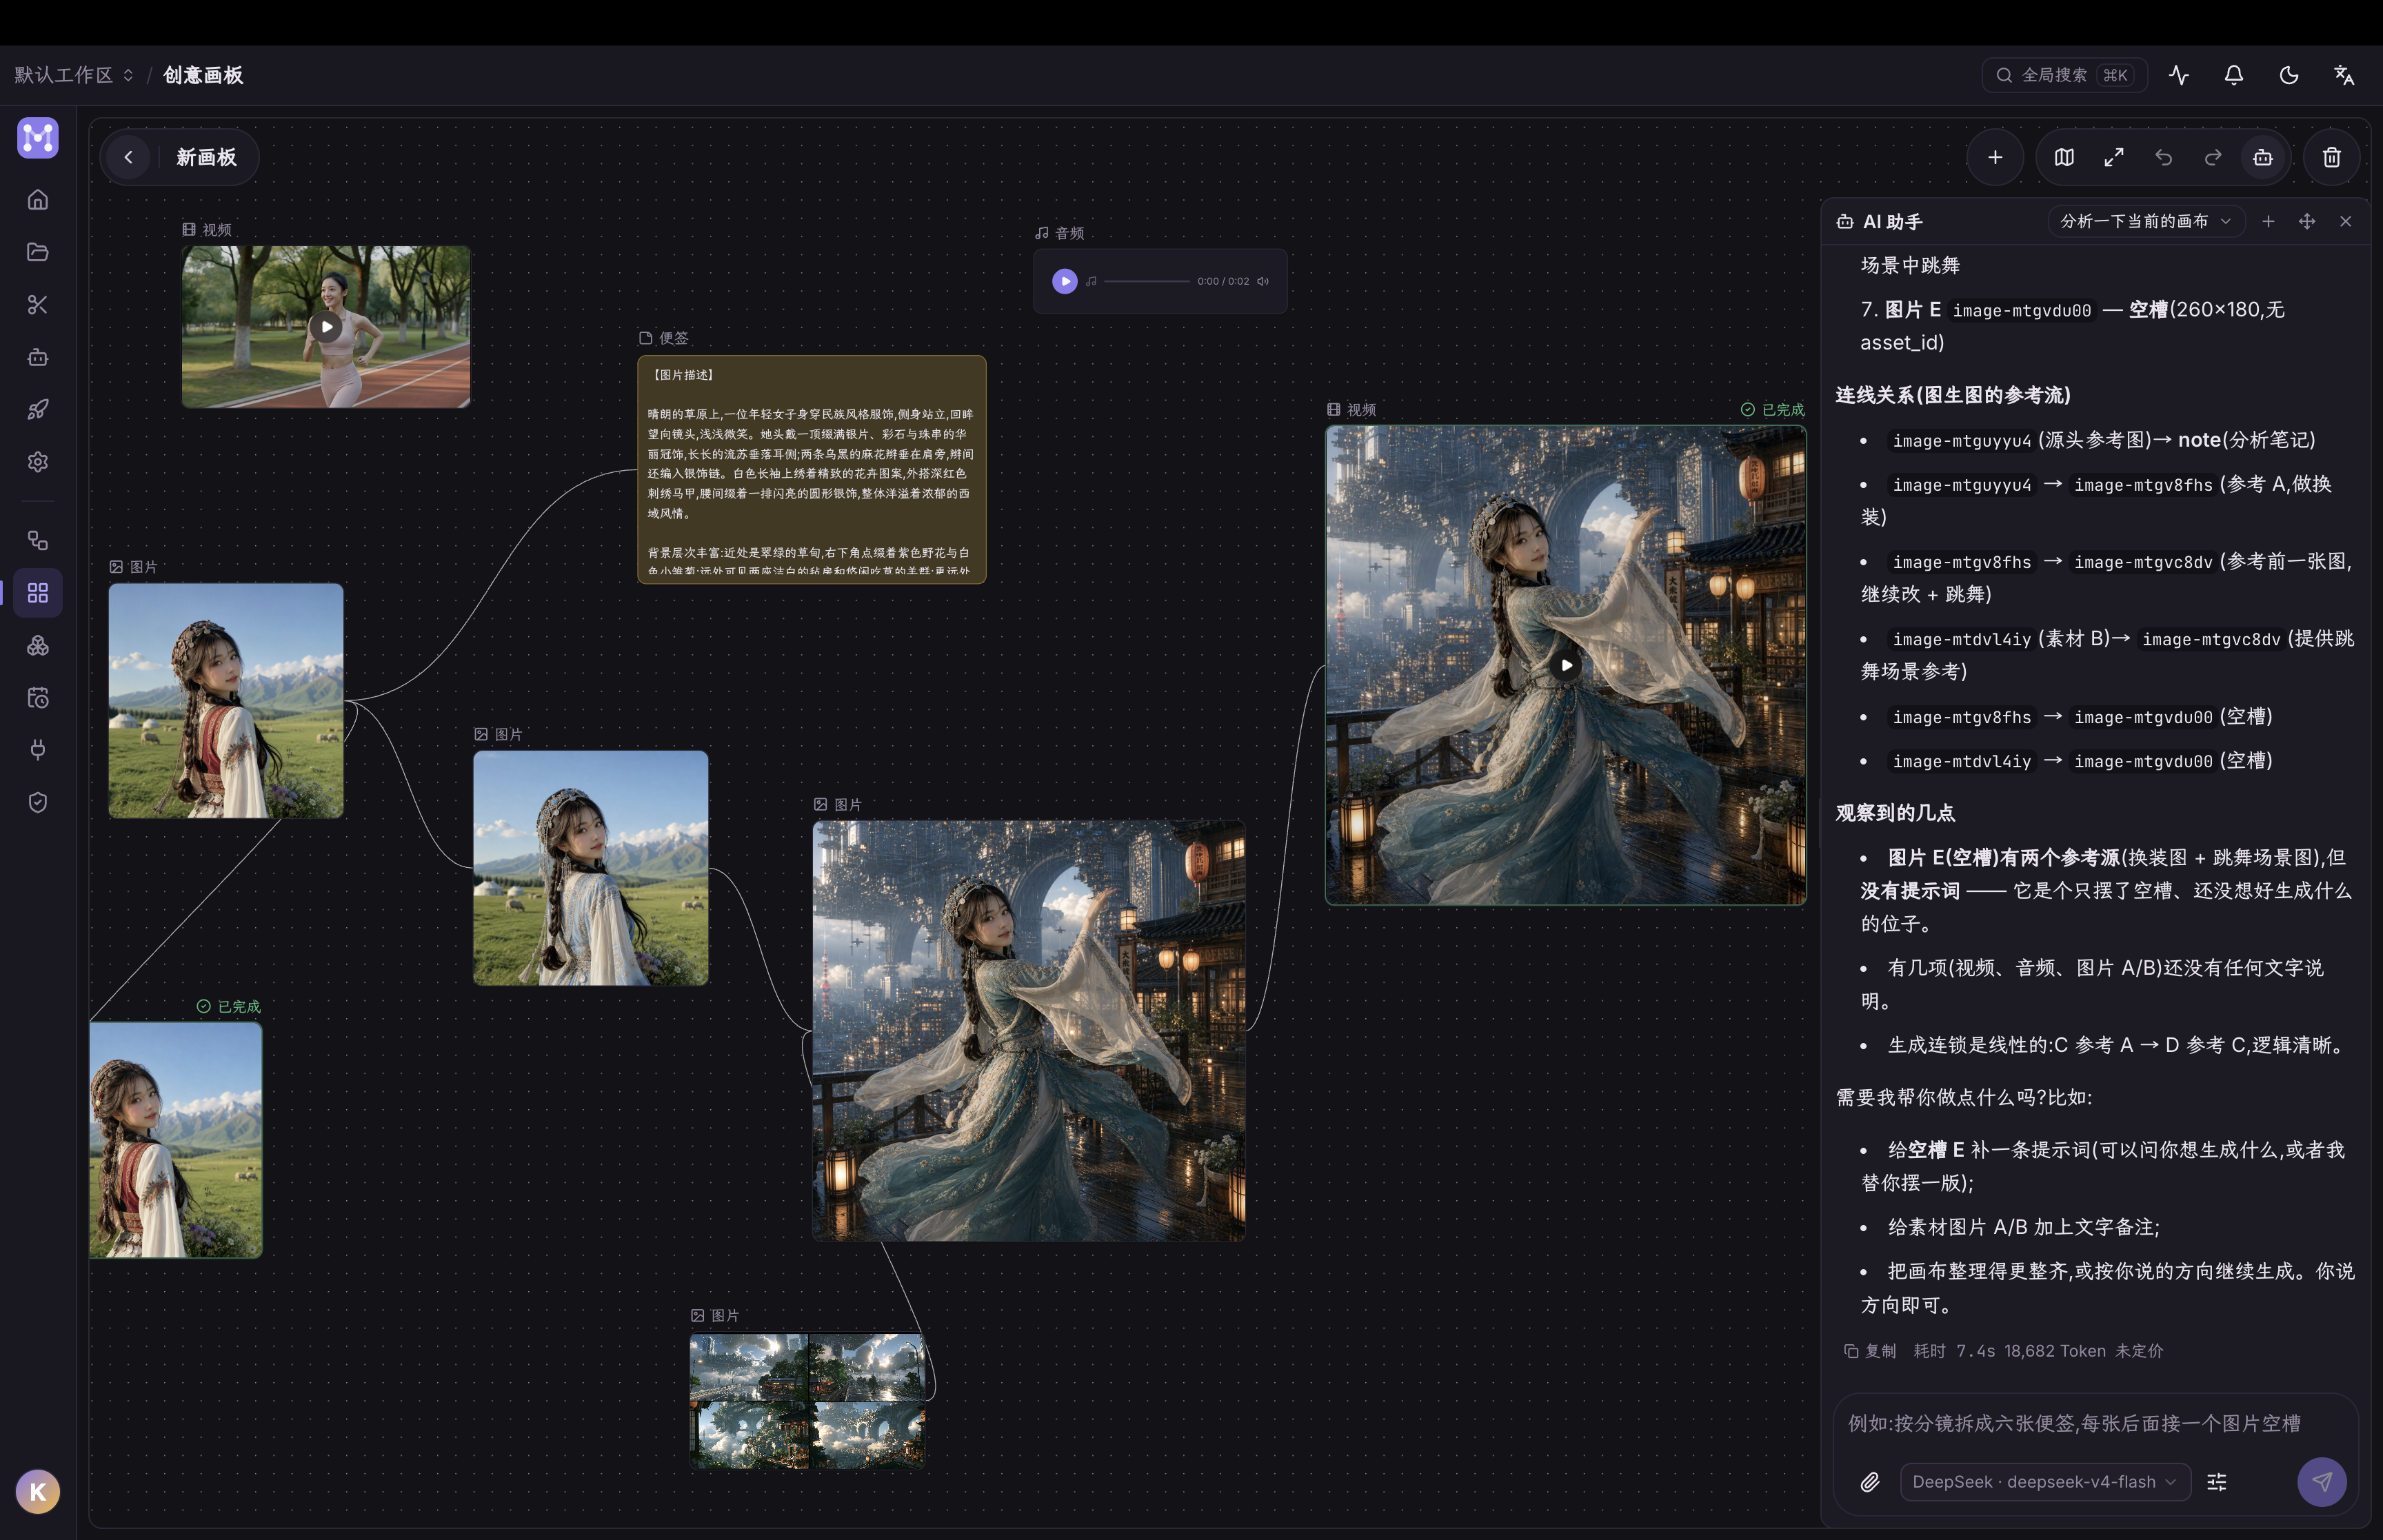
Task: Mute the audio node volume
Action: (x=1263, y=281)
